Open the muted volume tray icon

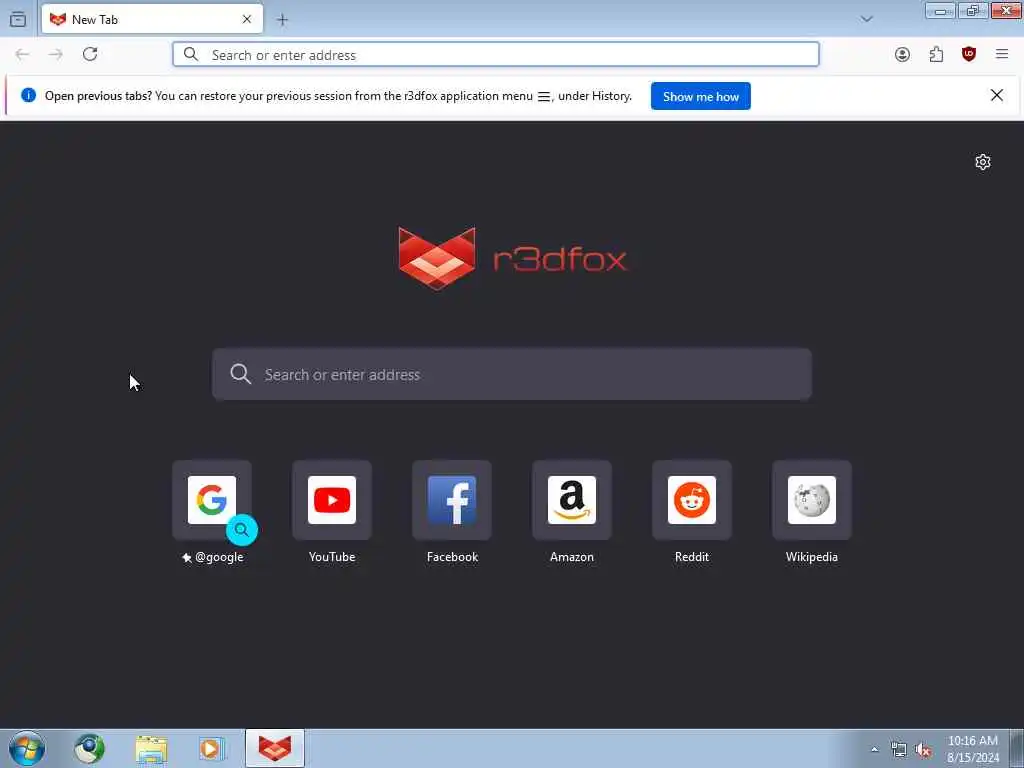923,749
